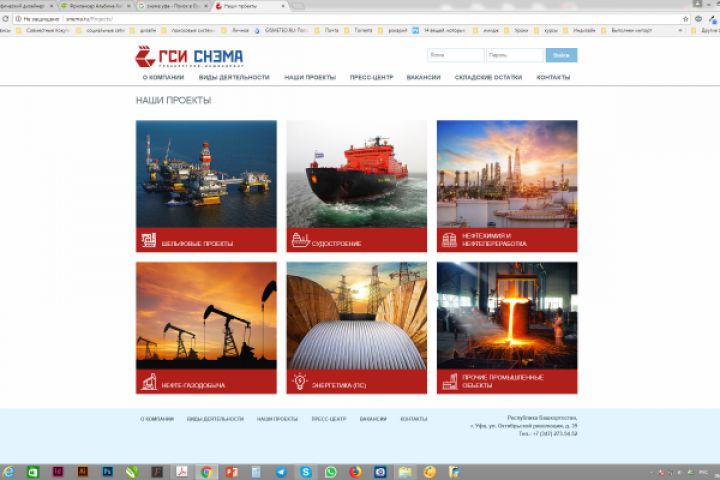The height and width of the screenshot is (480, 720).
Task: Click the pumpjack icon beside Нефте-газодобыча
Action: (x=149, y=382)
